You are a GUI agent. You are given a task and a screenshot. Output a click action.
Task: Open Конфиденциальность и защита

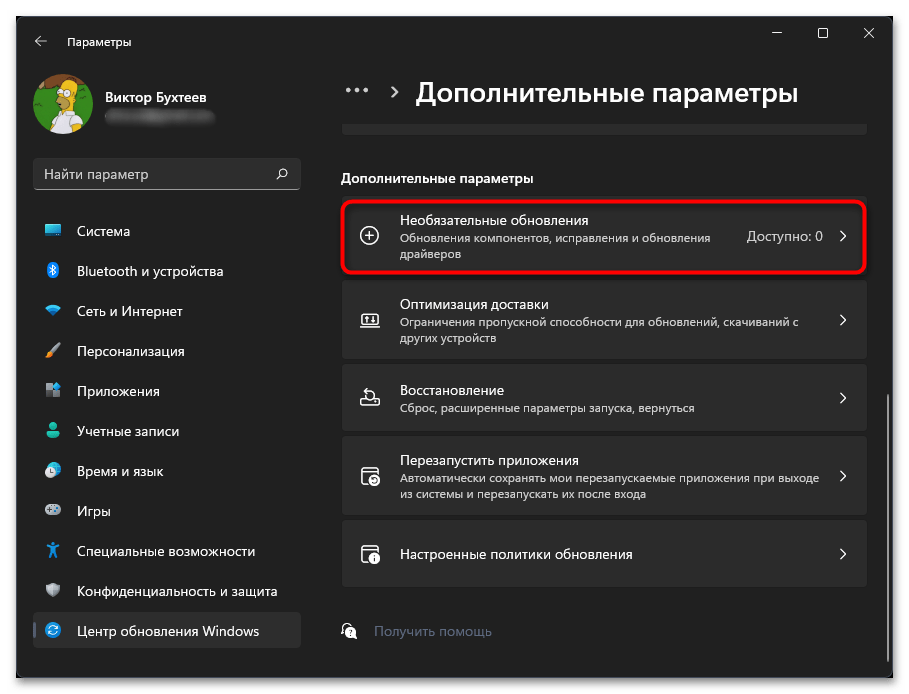[167, 591]
